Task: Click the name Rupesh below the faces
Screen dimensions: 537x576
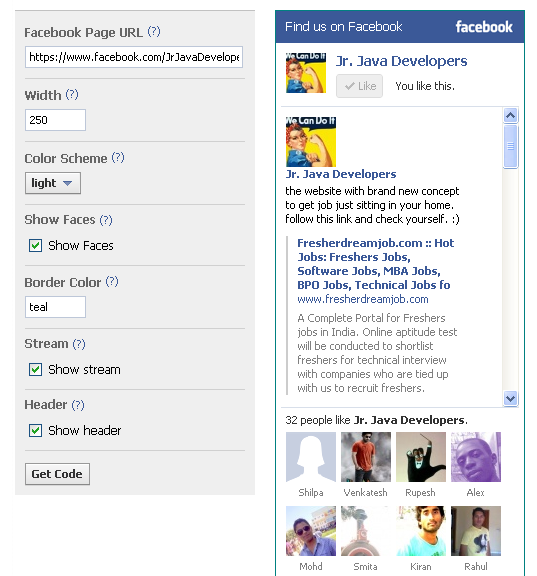Action: [421, 493]
